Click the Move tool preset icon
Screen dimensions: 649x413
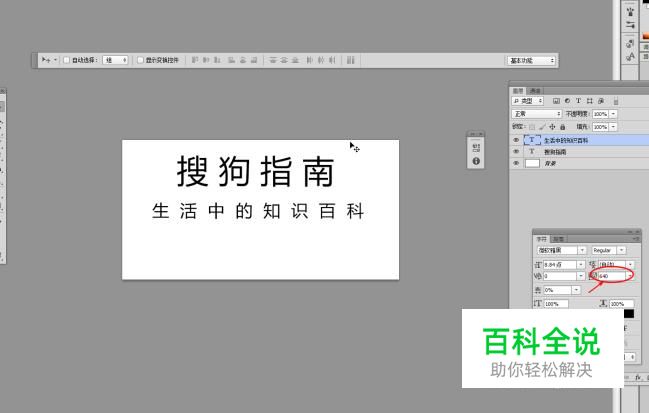pyautogui.click(x=48, y=60)
